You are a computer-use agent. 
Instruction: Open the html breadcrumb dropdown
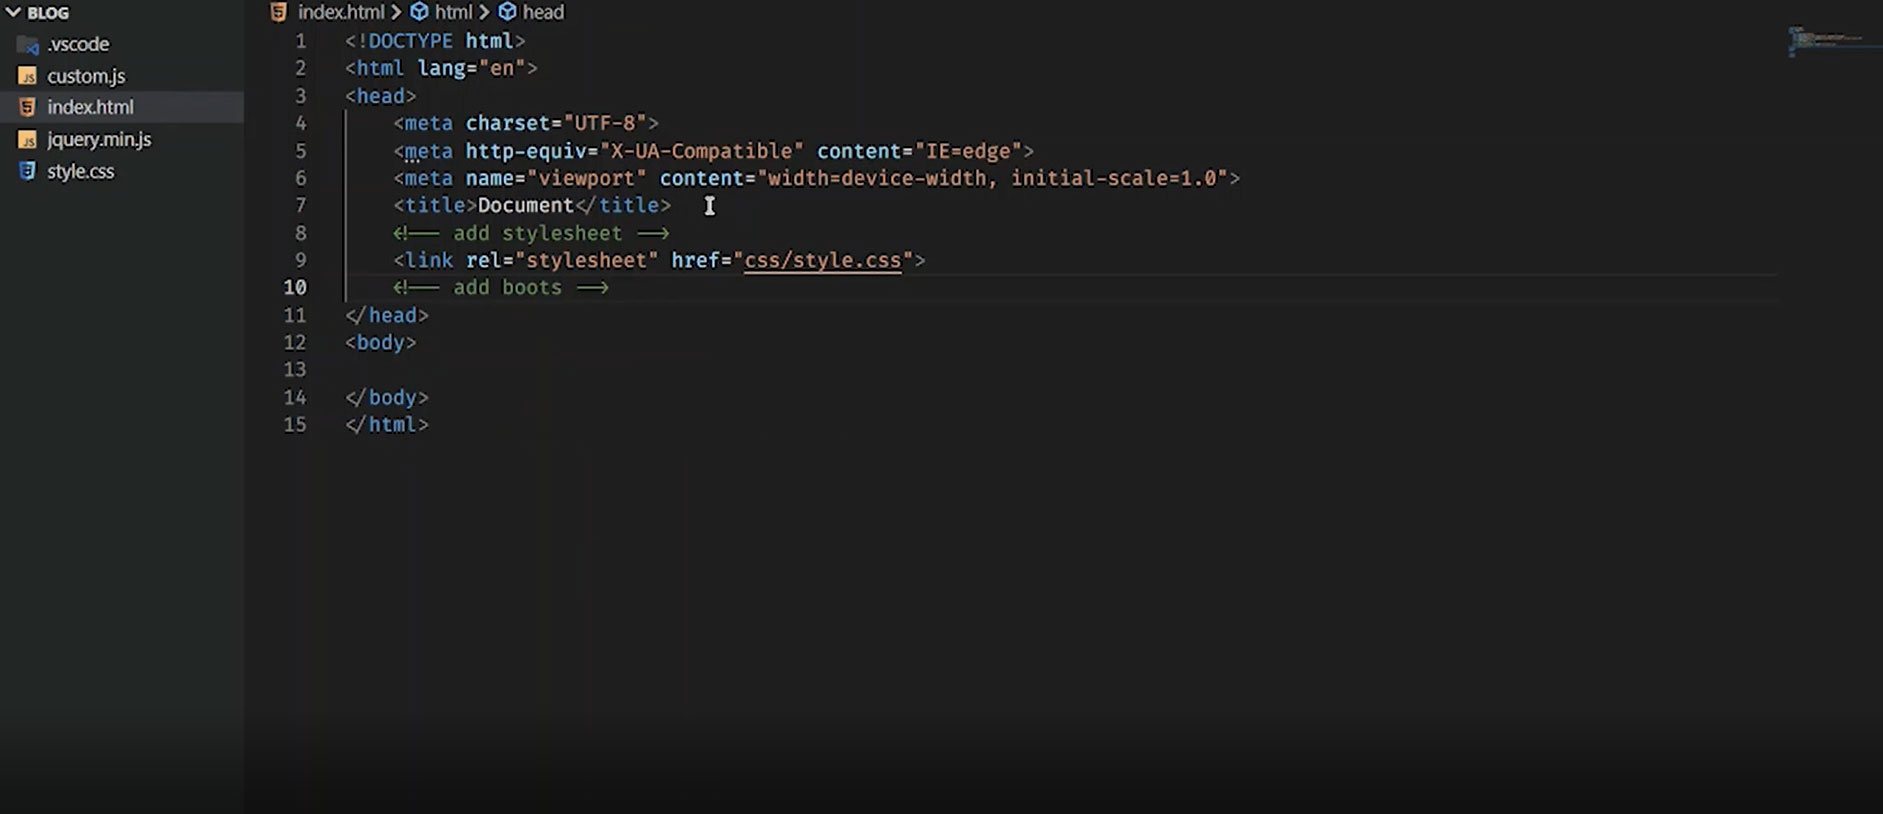(x=453, y=12)
